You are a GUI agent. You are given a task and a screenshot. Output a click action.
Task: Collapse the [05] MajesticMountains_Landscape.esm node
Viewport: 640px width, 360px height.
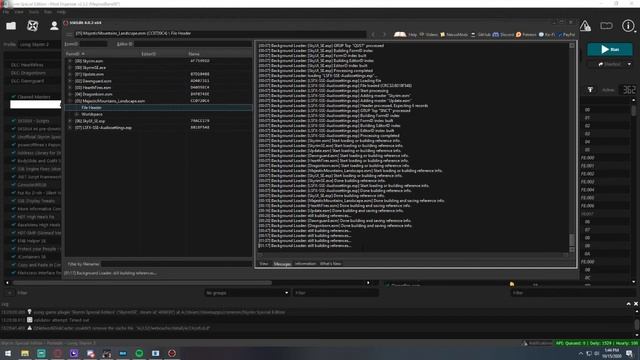(x=70, y=101)
